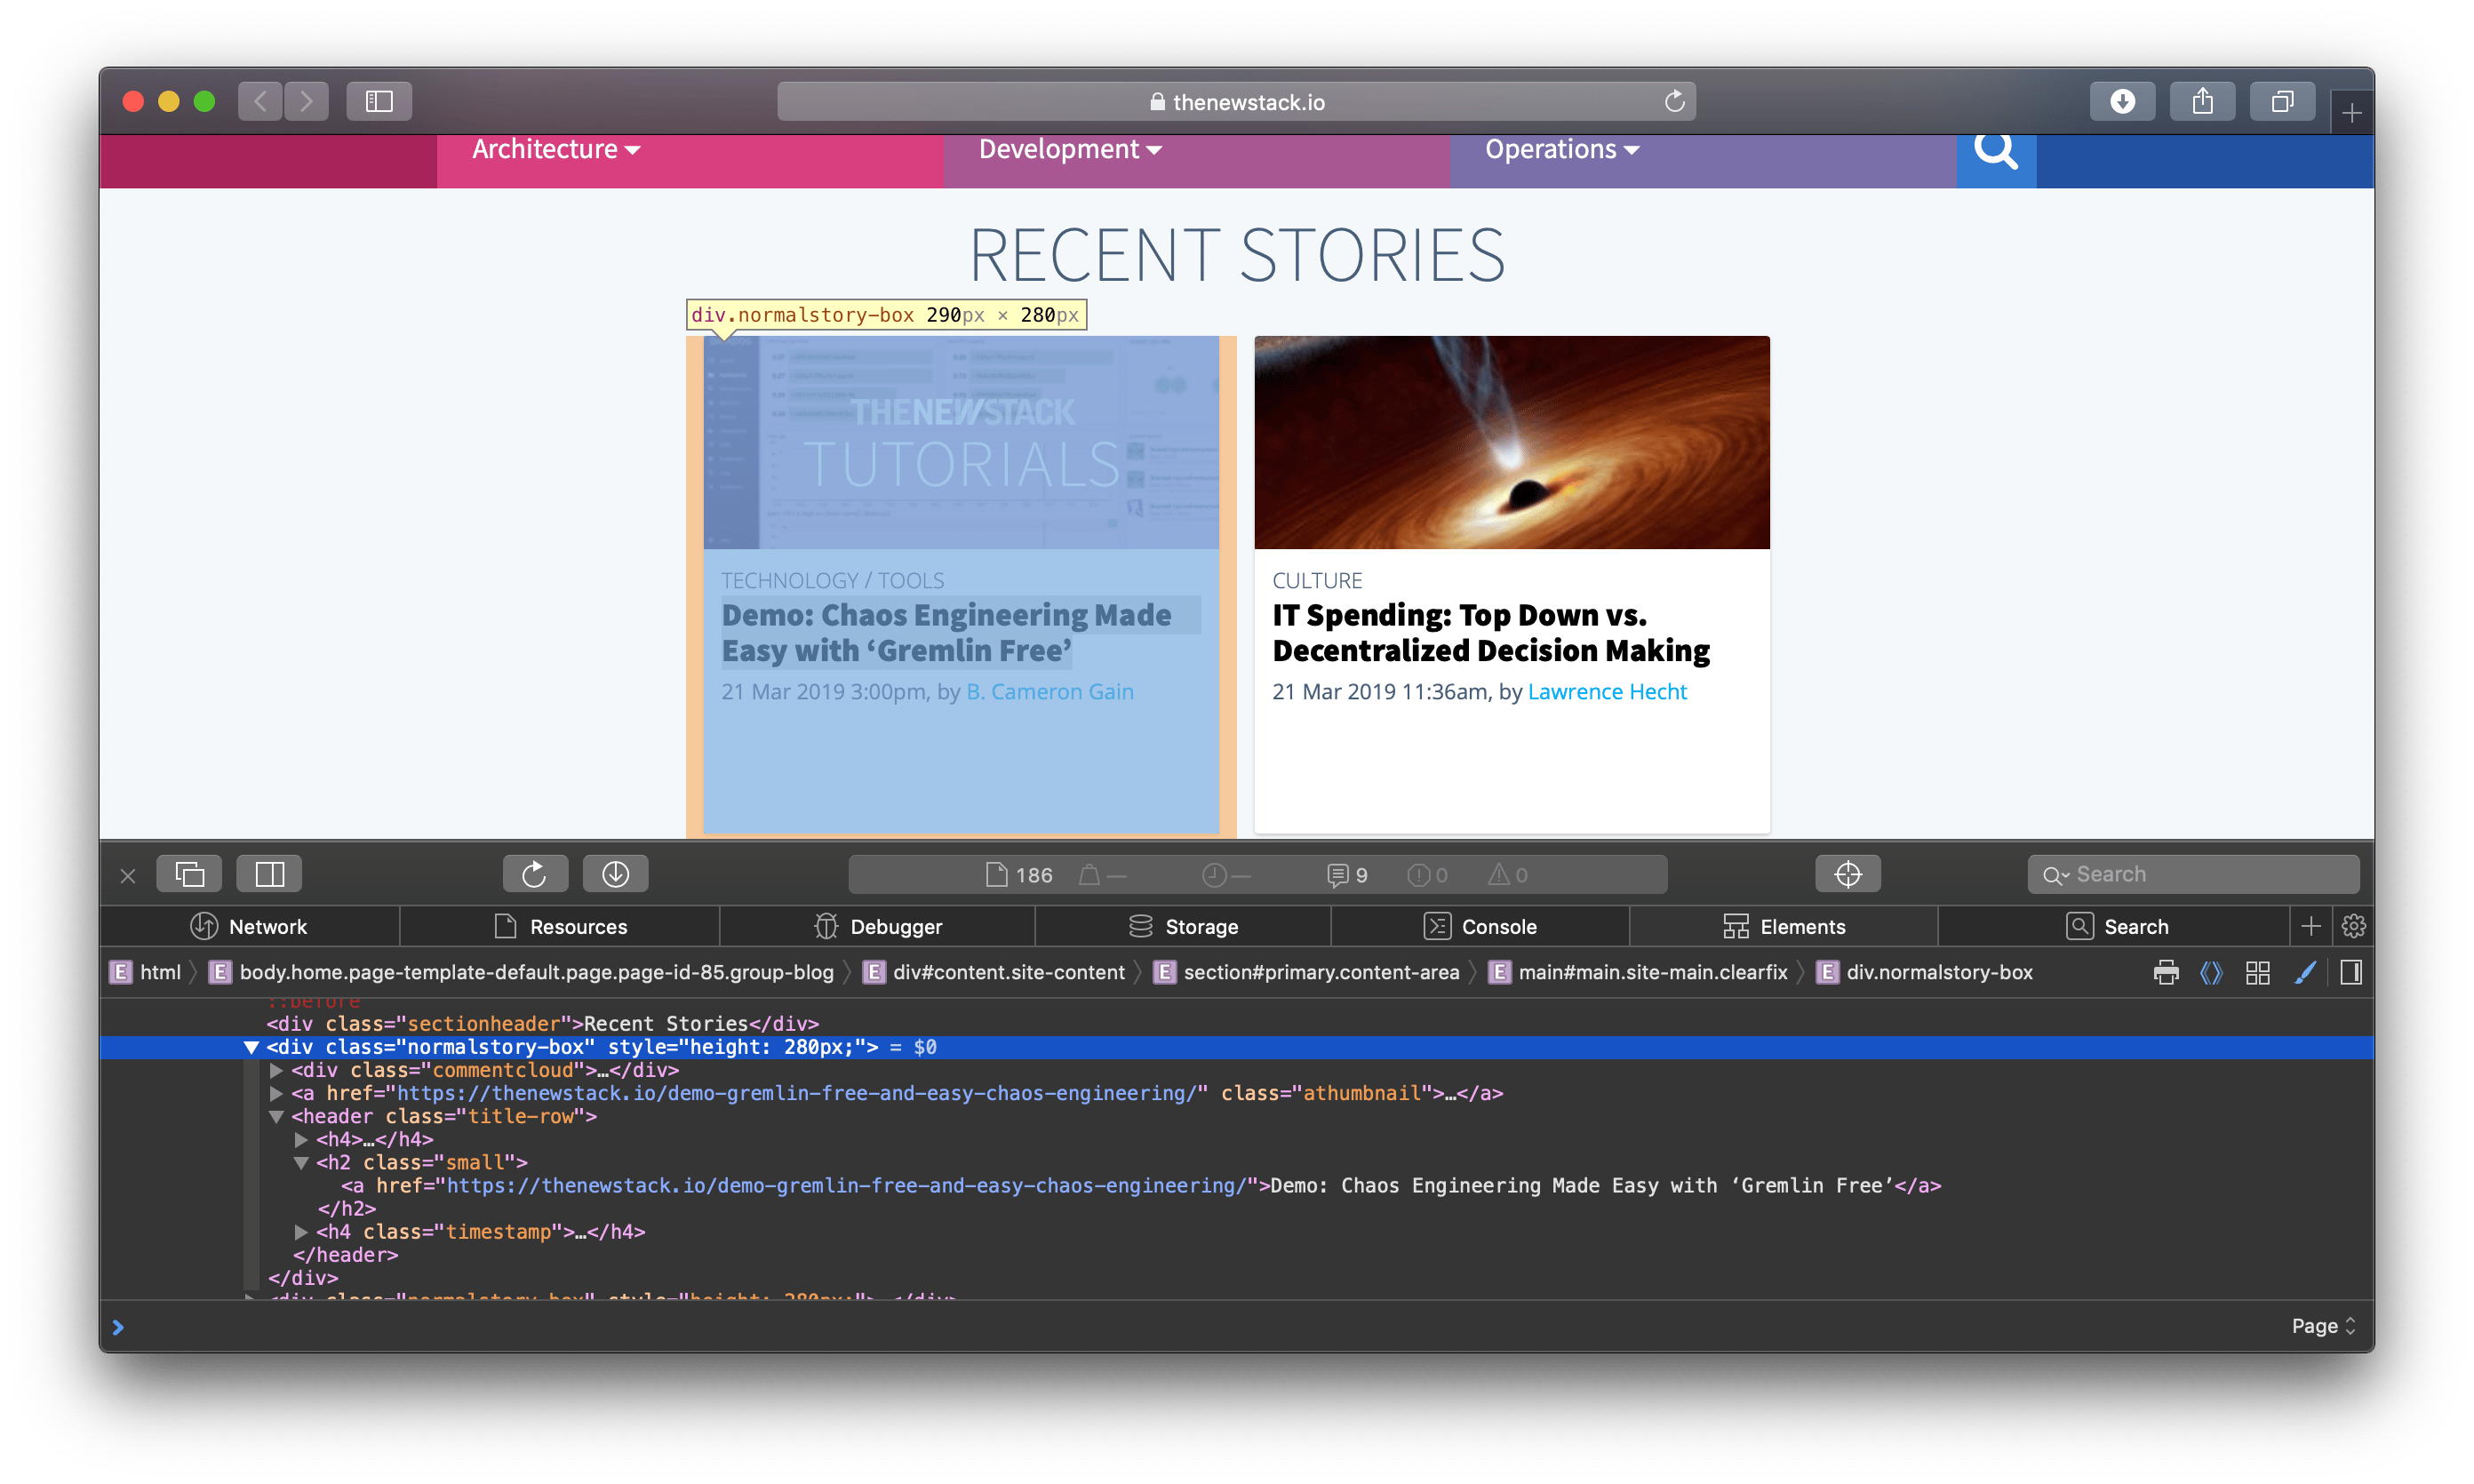This screenshot has width=2474, height=1484.
Task: Visit author B. Cameron Gain's link
Action: [x=1049, y=691]
